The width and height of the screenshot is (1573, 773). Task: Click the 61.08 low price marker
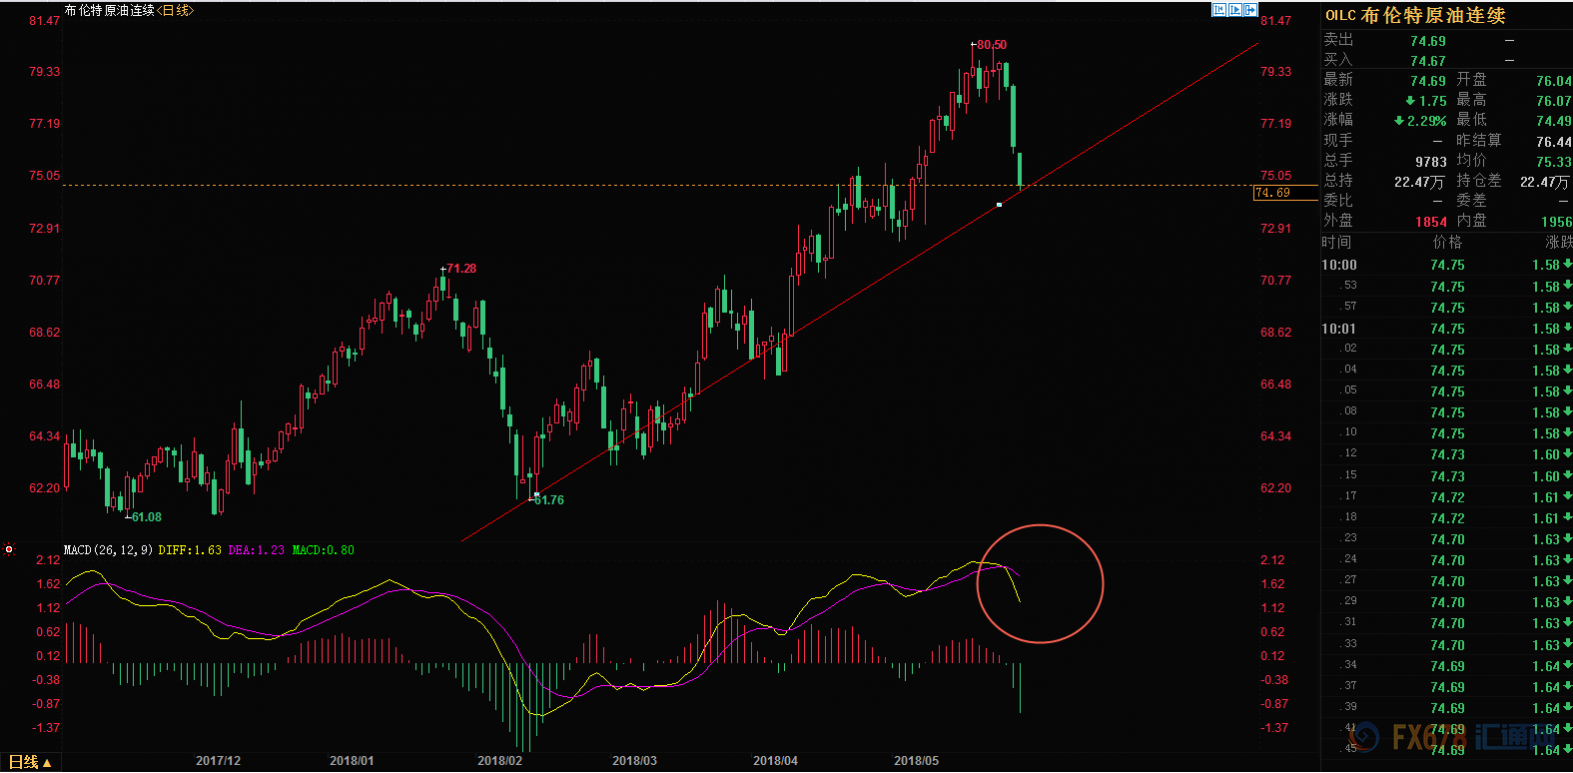click(145, 517)
